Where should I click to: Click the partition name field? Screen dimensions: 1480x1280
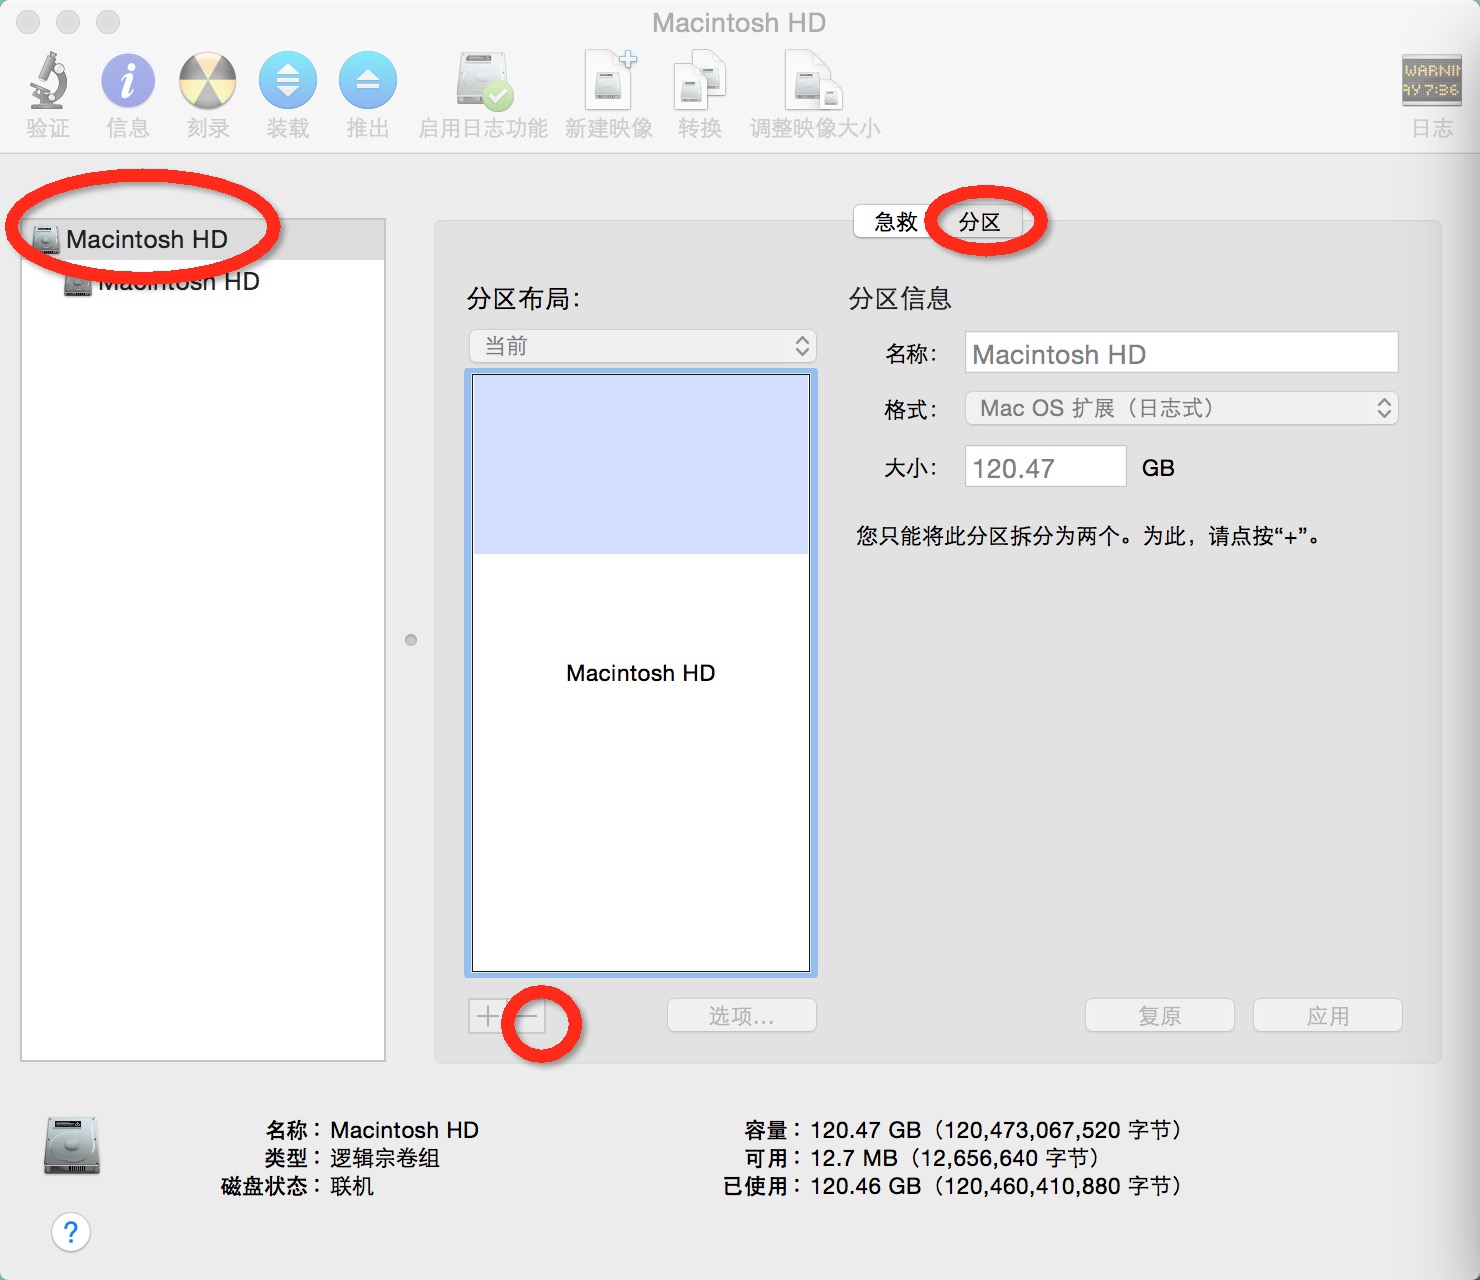tap(1181, 353)
